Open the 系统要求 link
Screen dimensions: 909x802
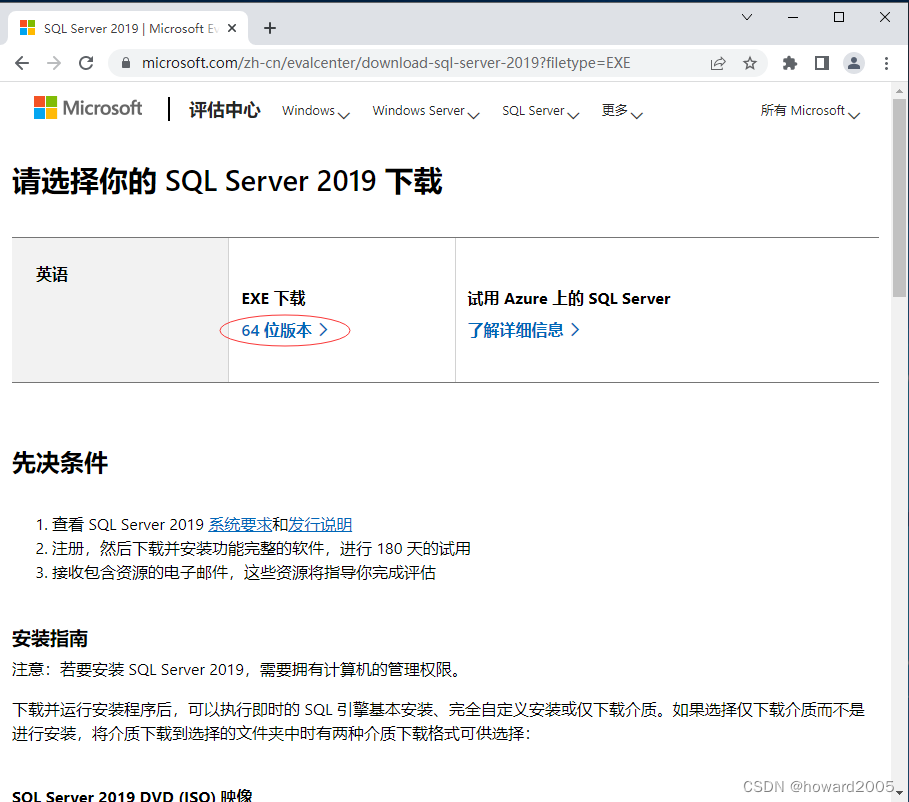[x=240, y=525]
